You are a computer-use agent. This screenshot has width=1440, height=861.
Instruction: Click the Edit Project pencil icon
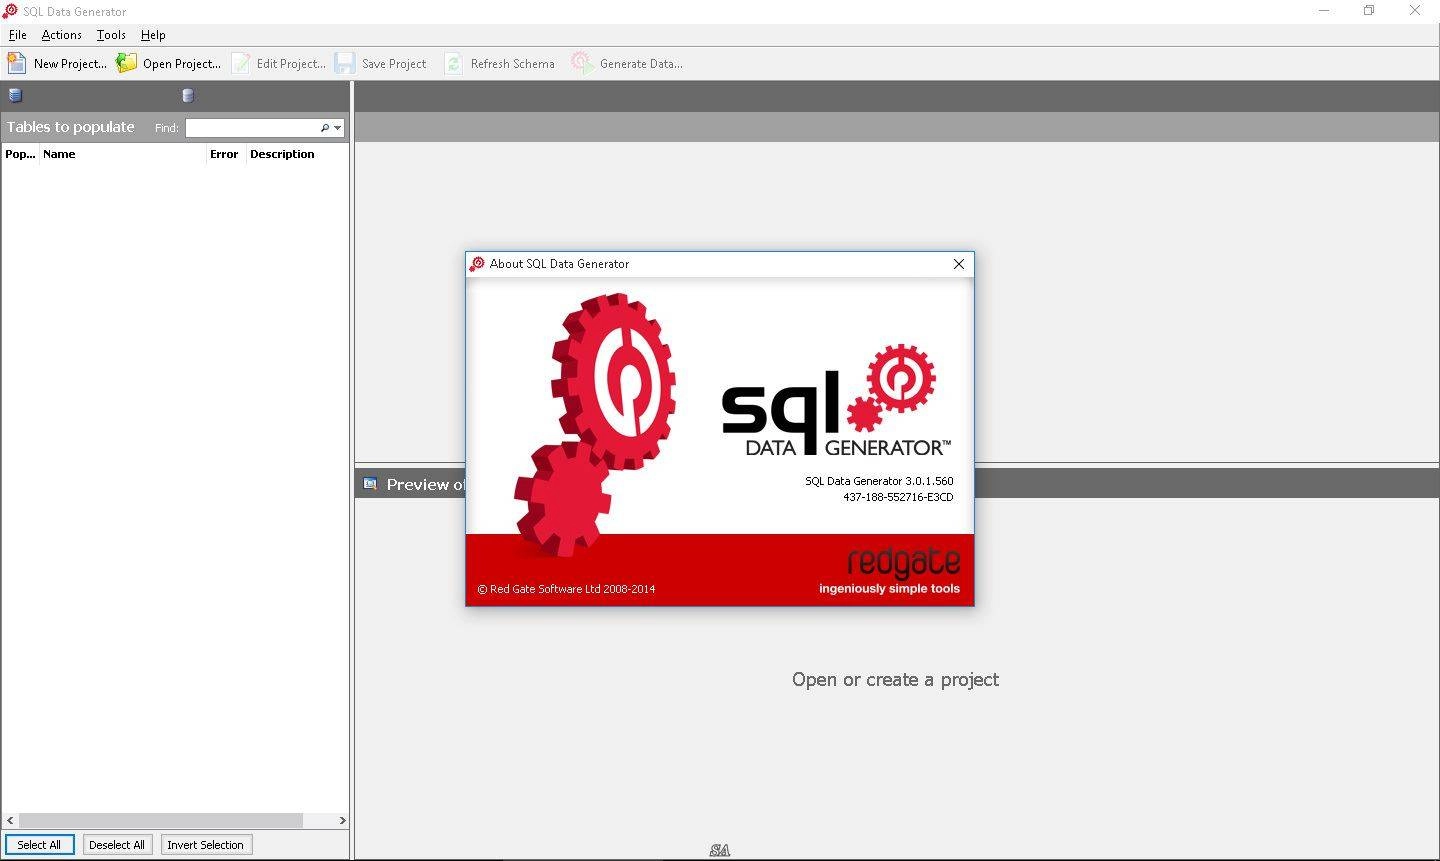[241, 63]
